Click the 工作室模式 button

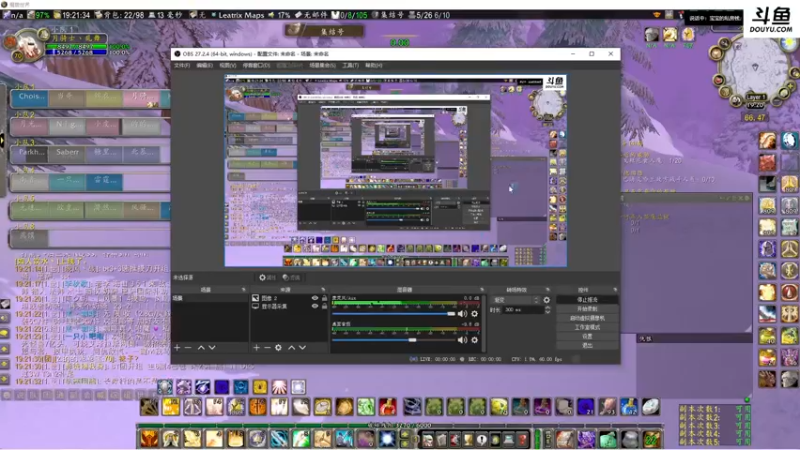(x=587, y=327)
